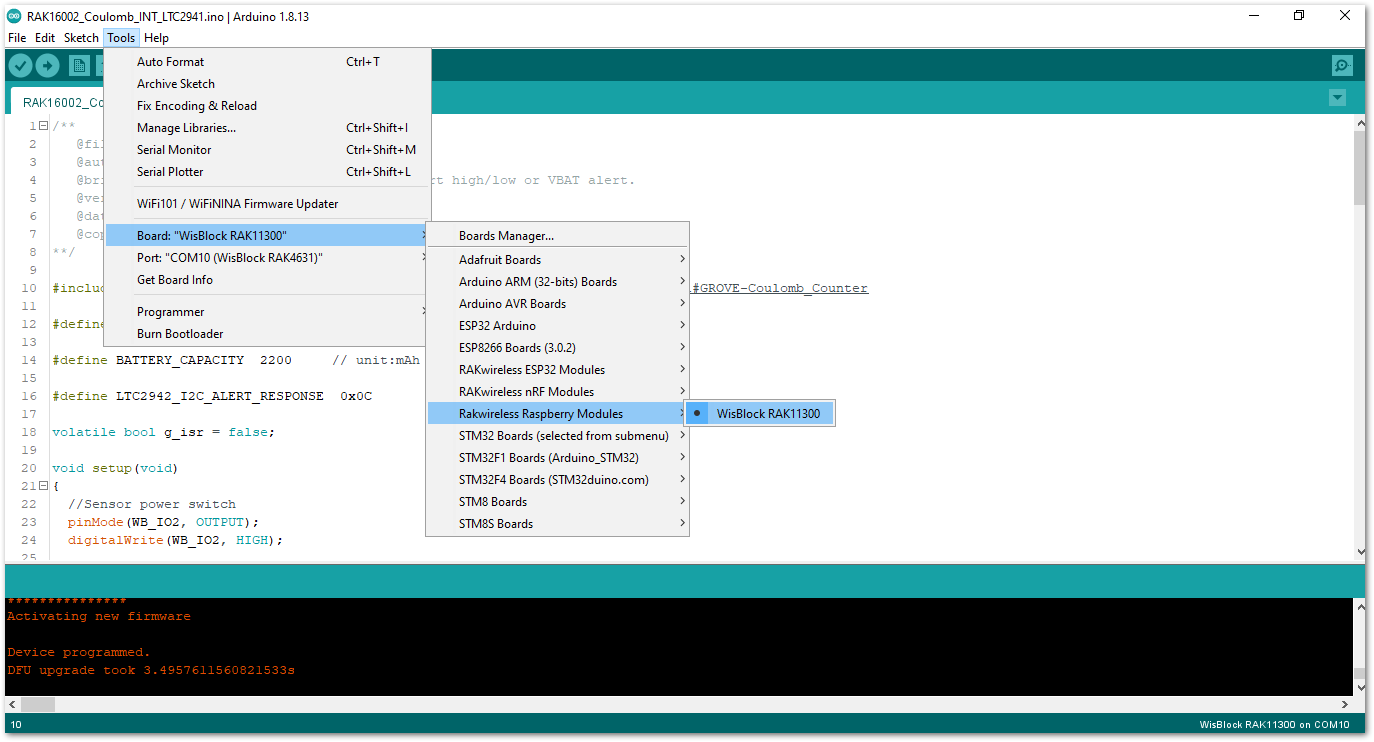Open the Sketch menu

click(81, 38)
